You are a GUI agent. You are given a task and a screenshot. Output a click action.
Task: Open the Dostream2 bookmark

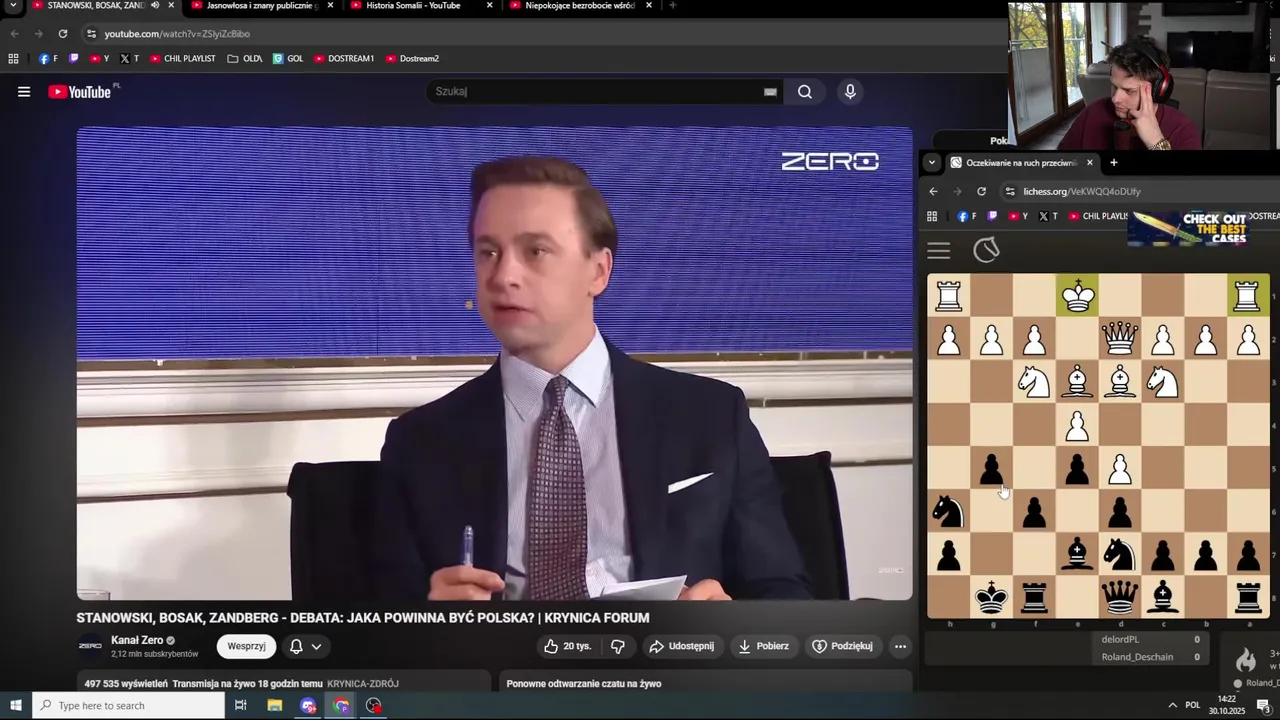[x=412, y=59]
